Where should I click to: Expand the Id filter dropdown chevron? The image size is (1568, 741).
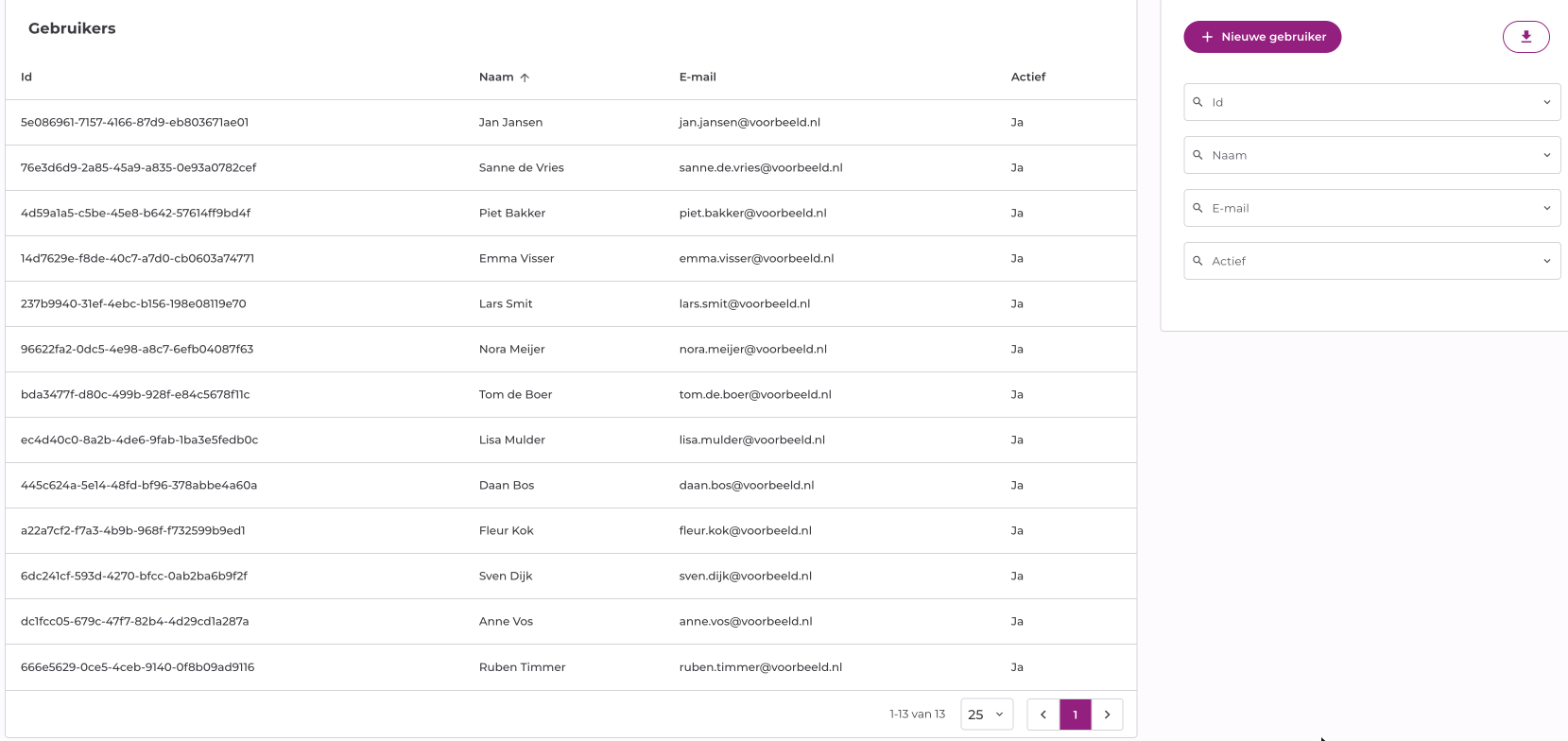(x=1546, y=102)
